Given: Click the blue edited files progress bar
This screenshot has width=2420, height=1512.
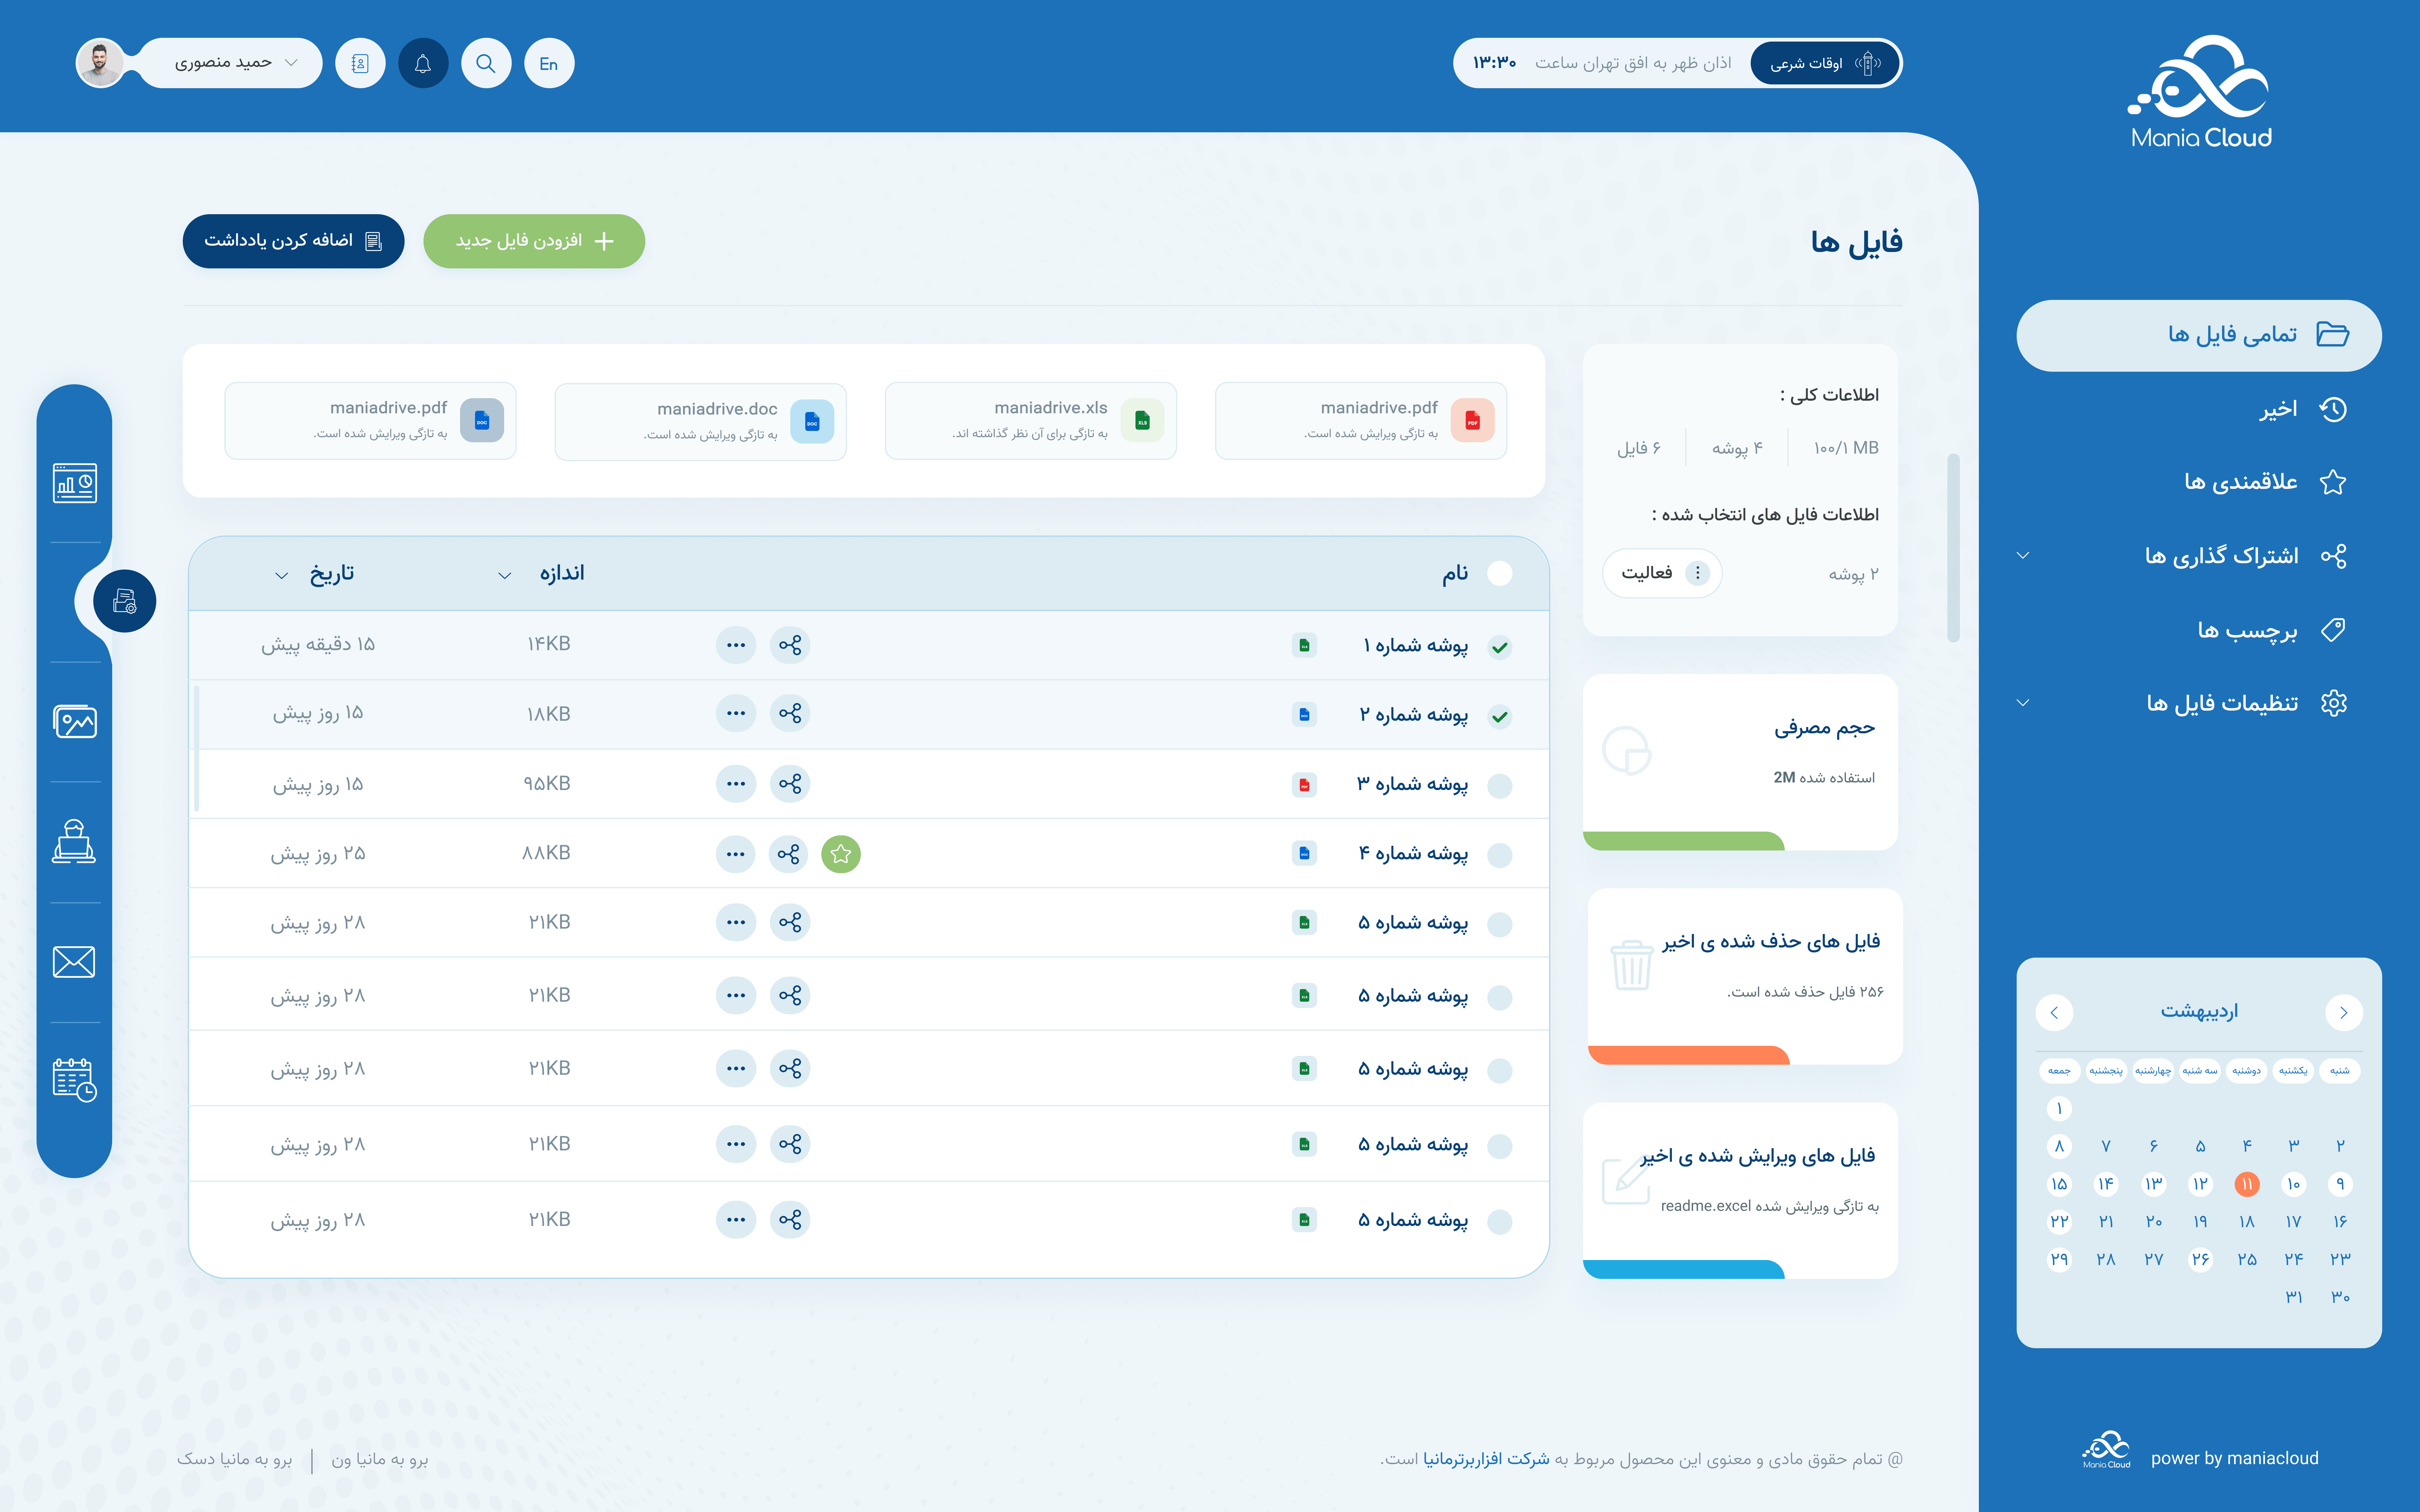Looking at the screenshot, I should pos(1684,1269).
